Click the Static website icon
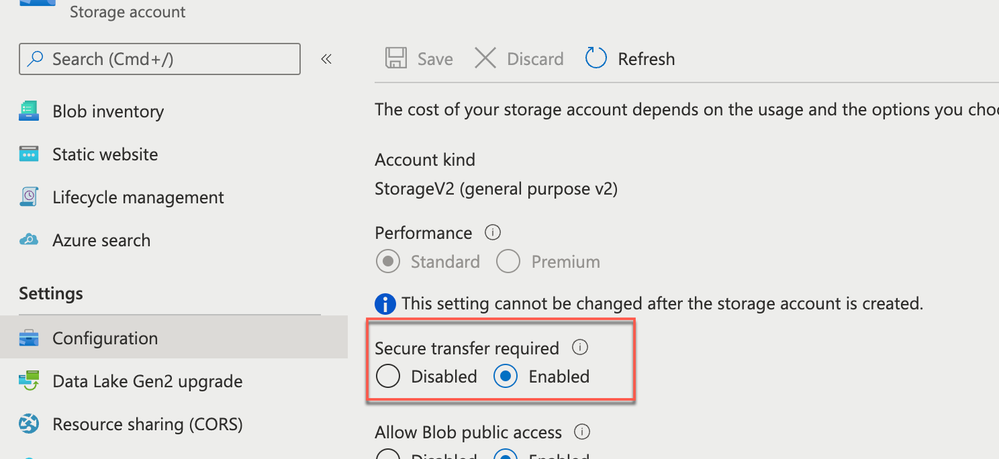Image resolution: width=999 pixels, height=459 pixels. click(x=29, y=155)
